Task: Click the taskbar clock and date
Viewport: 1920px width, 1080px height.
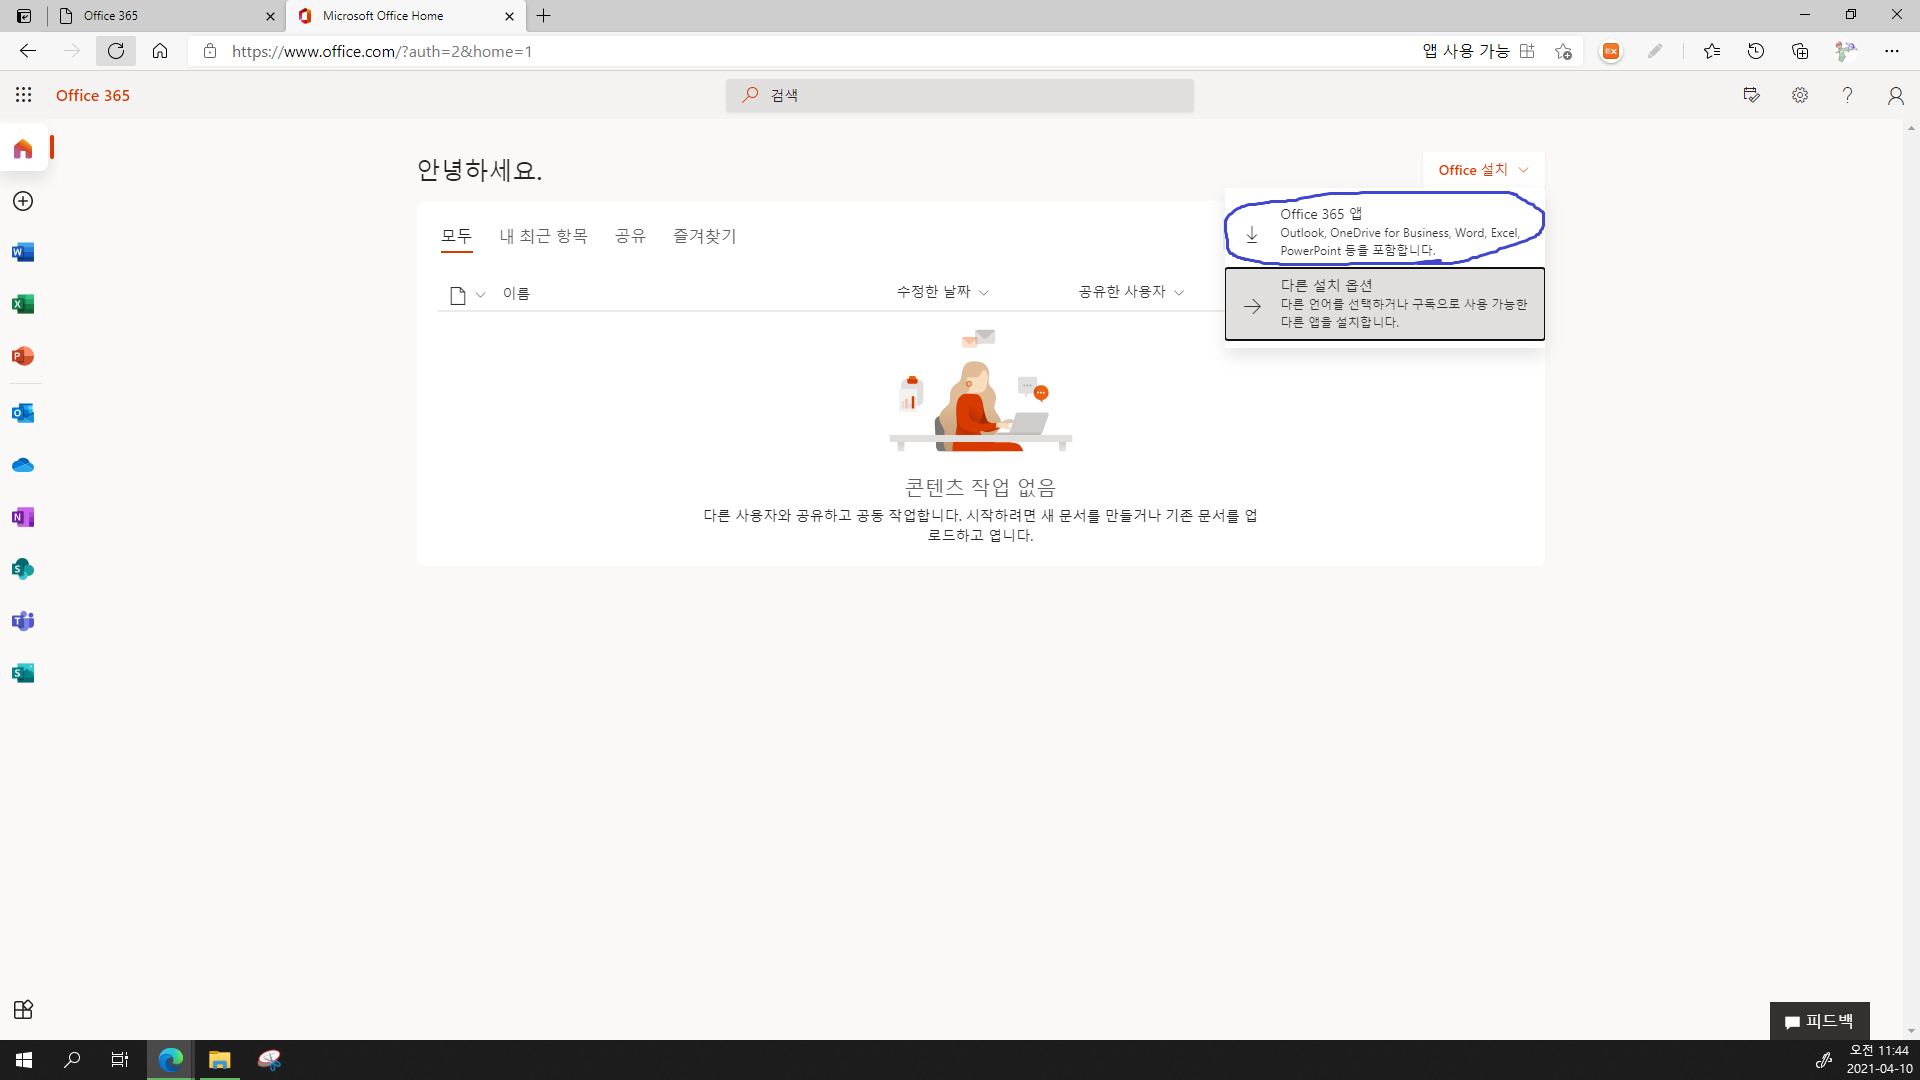Action: coord(1879,1060)
